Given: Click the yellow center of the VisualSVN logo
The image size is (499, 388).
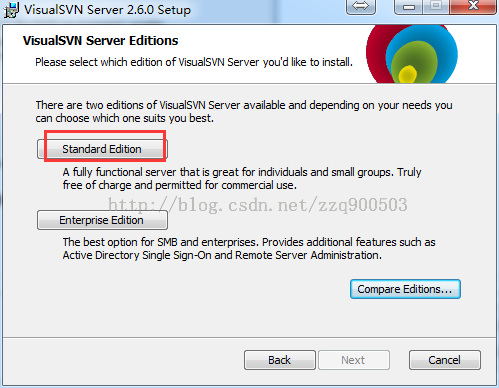Looking at the screenshot, I should pos(407,74).
